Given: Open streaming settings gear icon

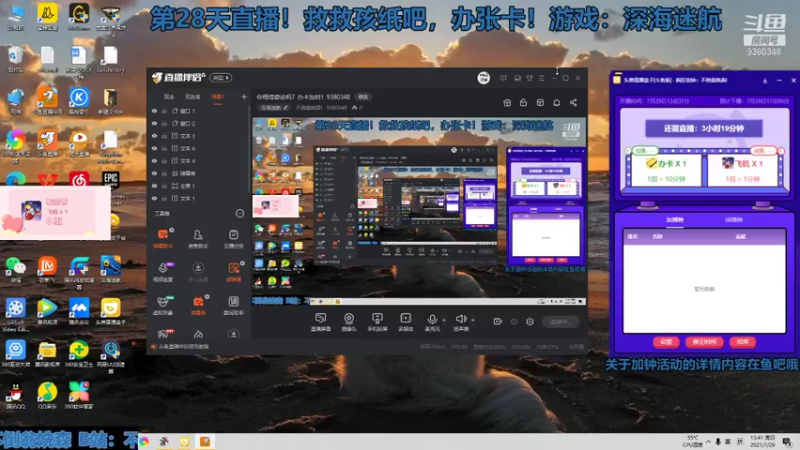Looking at the screenshot, I should [x=530, y=321].
